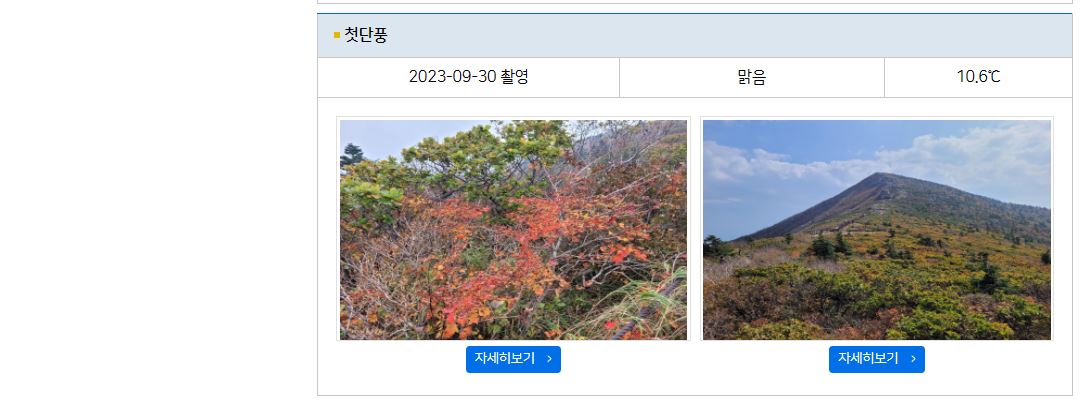Click the blank white area left of the panel
The height and width of the screenshot is (400, 1080).
158,200
